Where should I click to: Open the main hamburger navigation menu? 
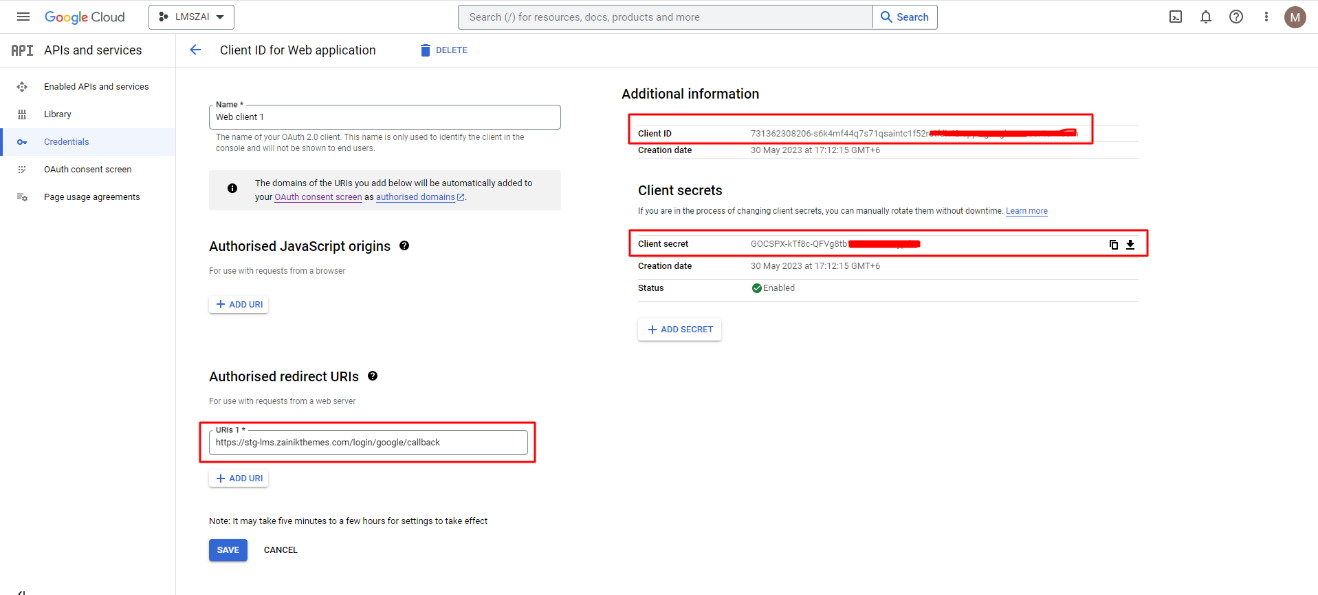pyautogui.click(x=23, y=17)
